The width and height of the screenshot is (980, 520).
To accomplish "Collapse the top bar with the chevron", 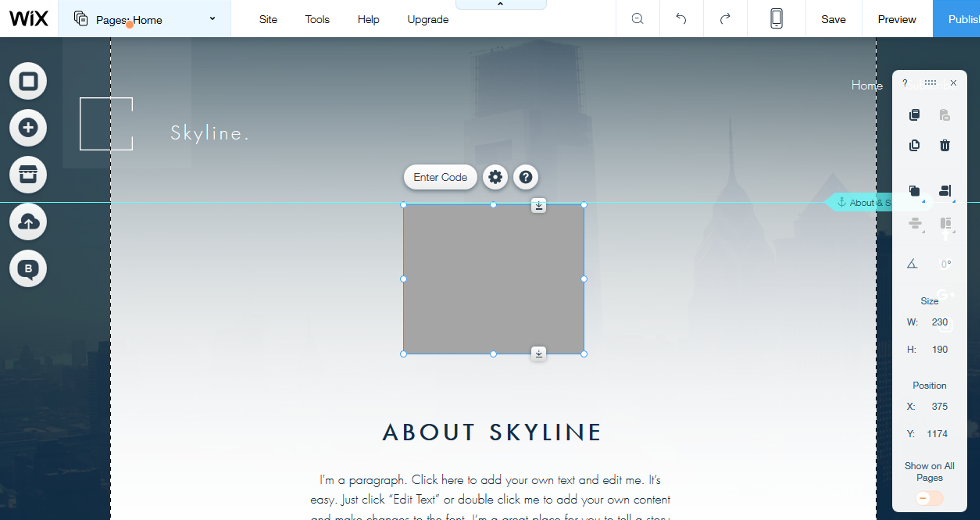I will pos(500,4).
